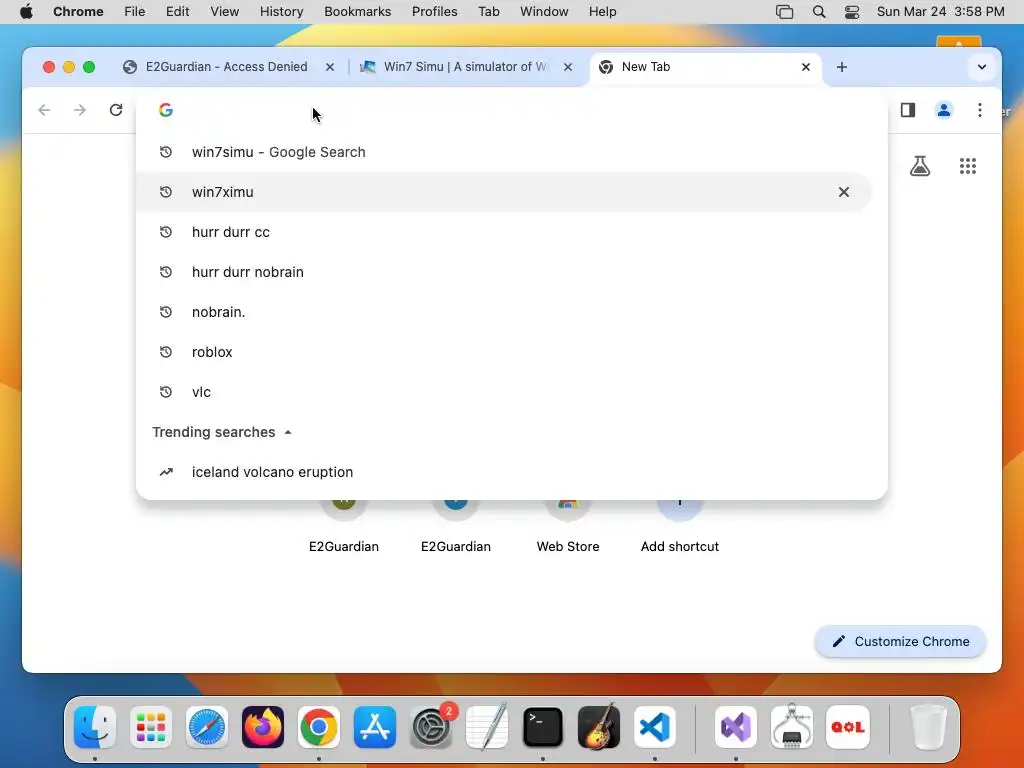Open System Information chip icon in Dock

pos(792,727)
